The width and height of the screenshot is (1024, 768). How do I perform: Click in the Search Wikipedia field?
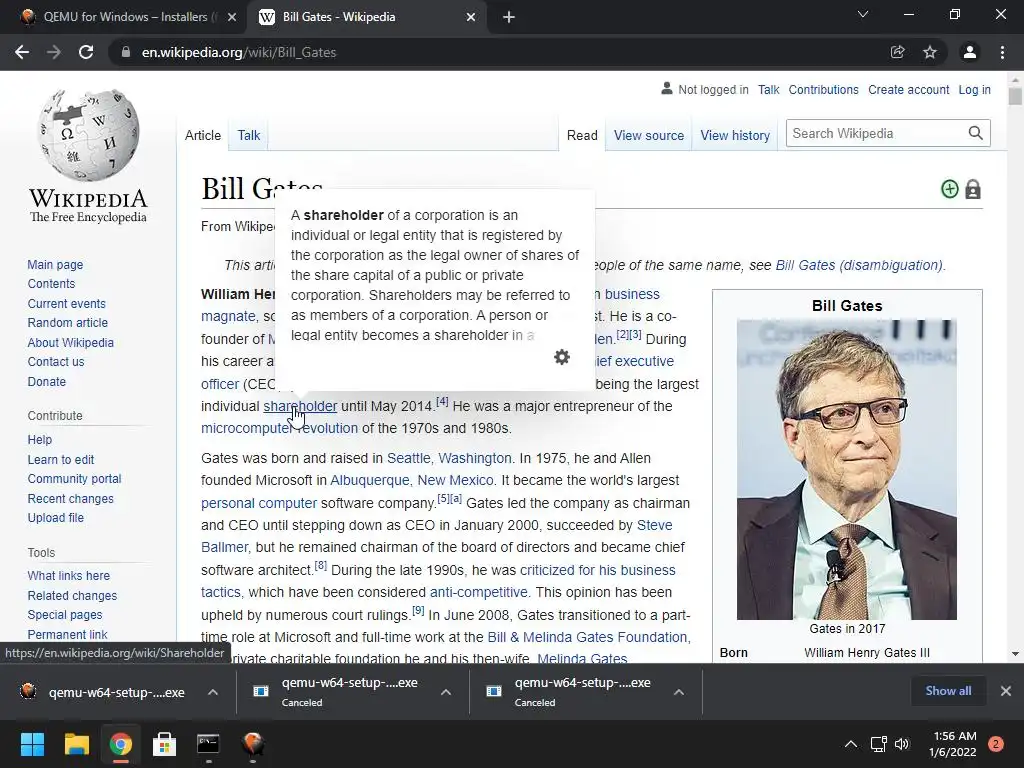[x=875, y=133]
